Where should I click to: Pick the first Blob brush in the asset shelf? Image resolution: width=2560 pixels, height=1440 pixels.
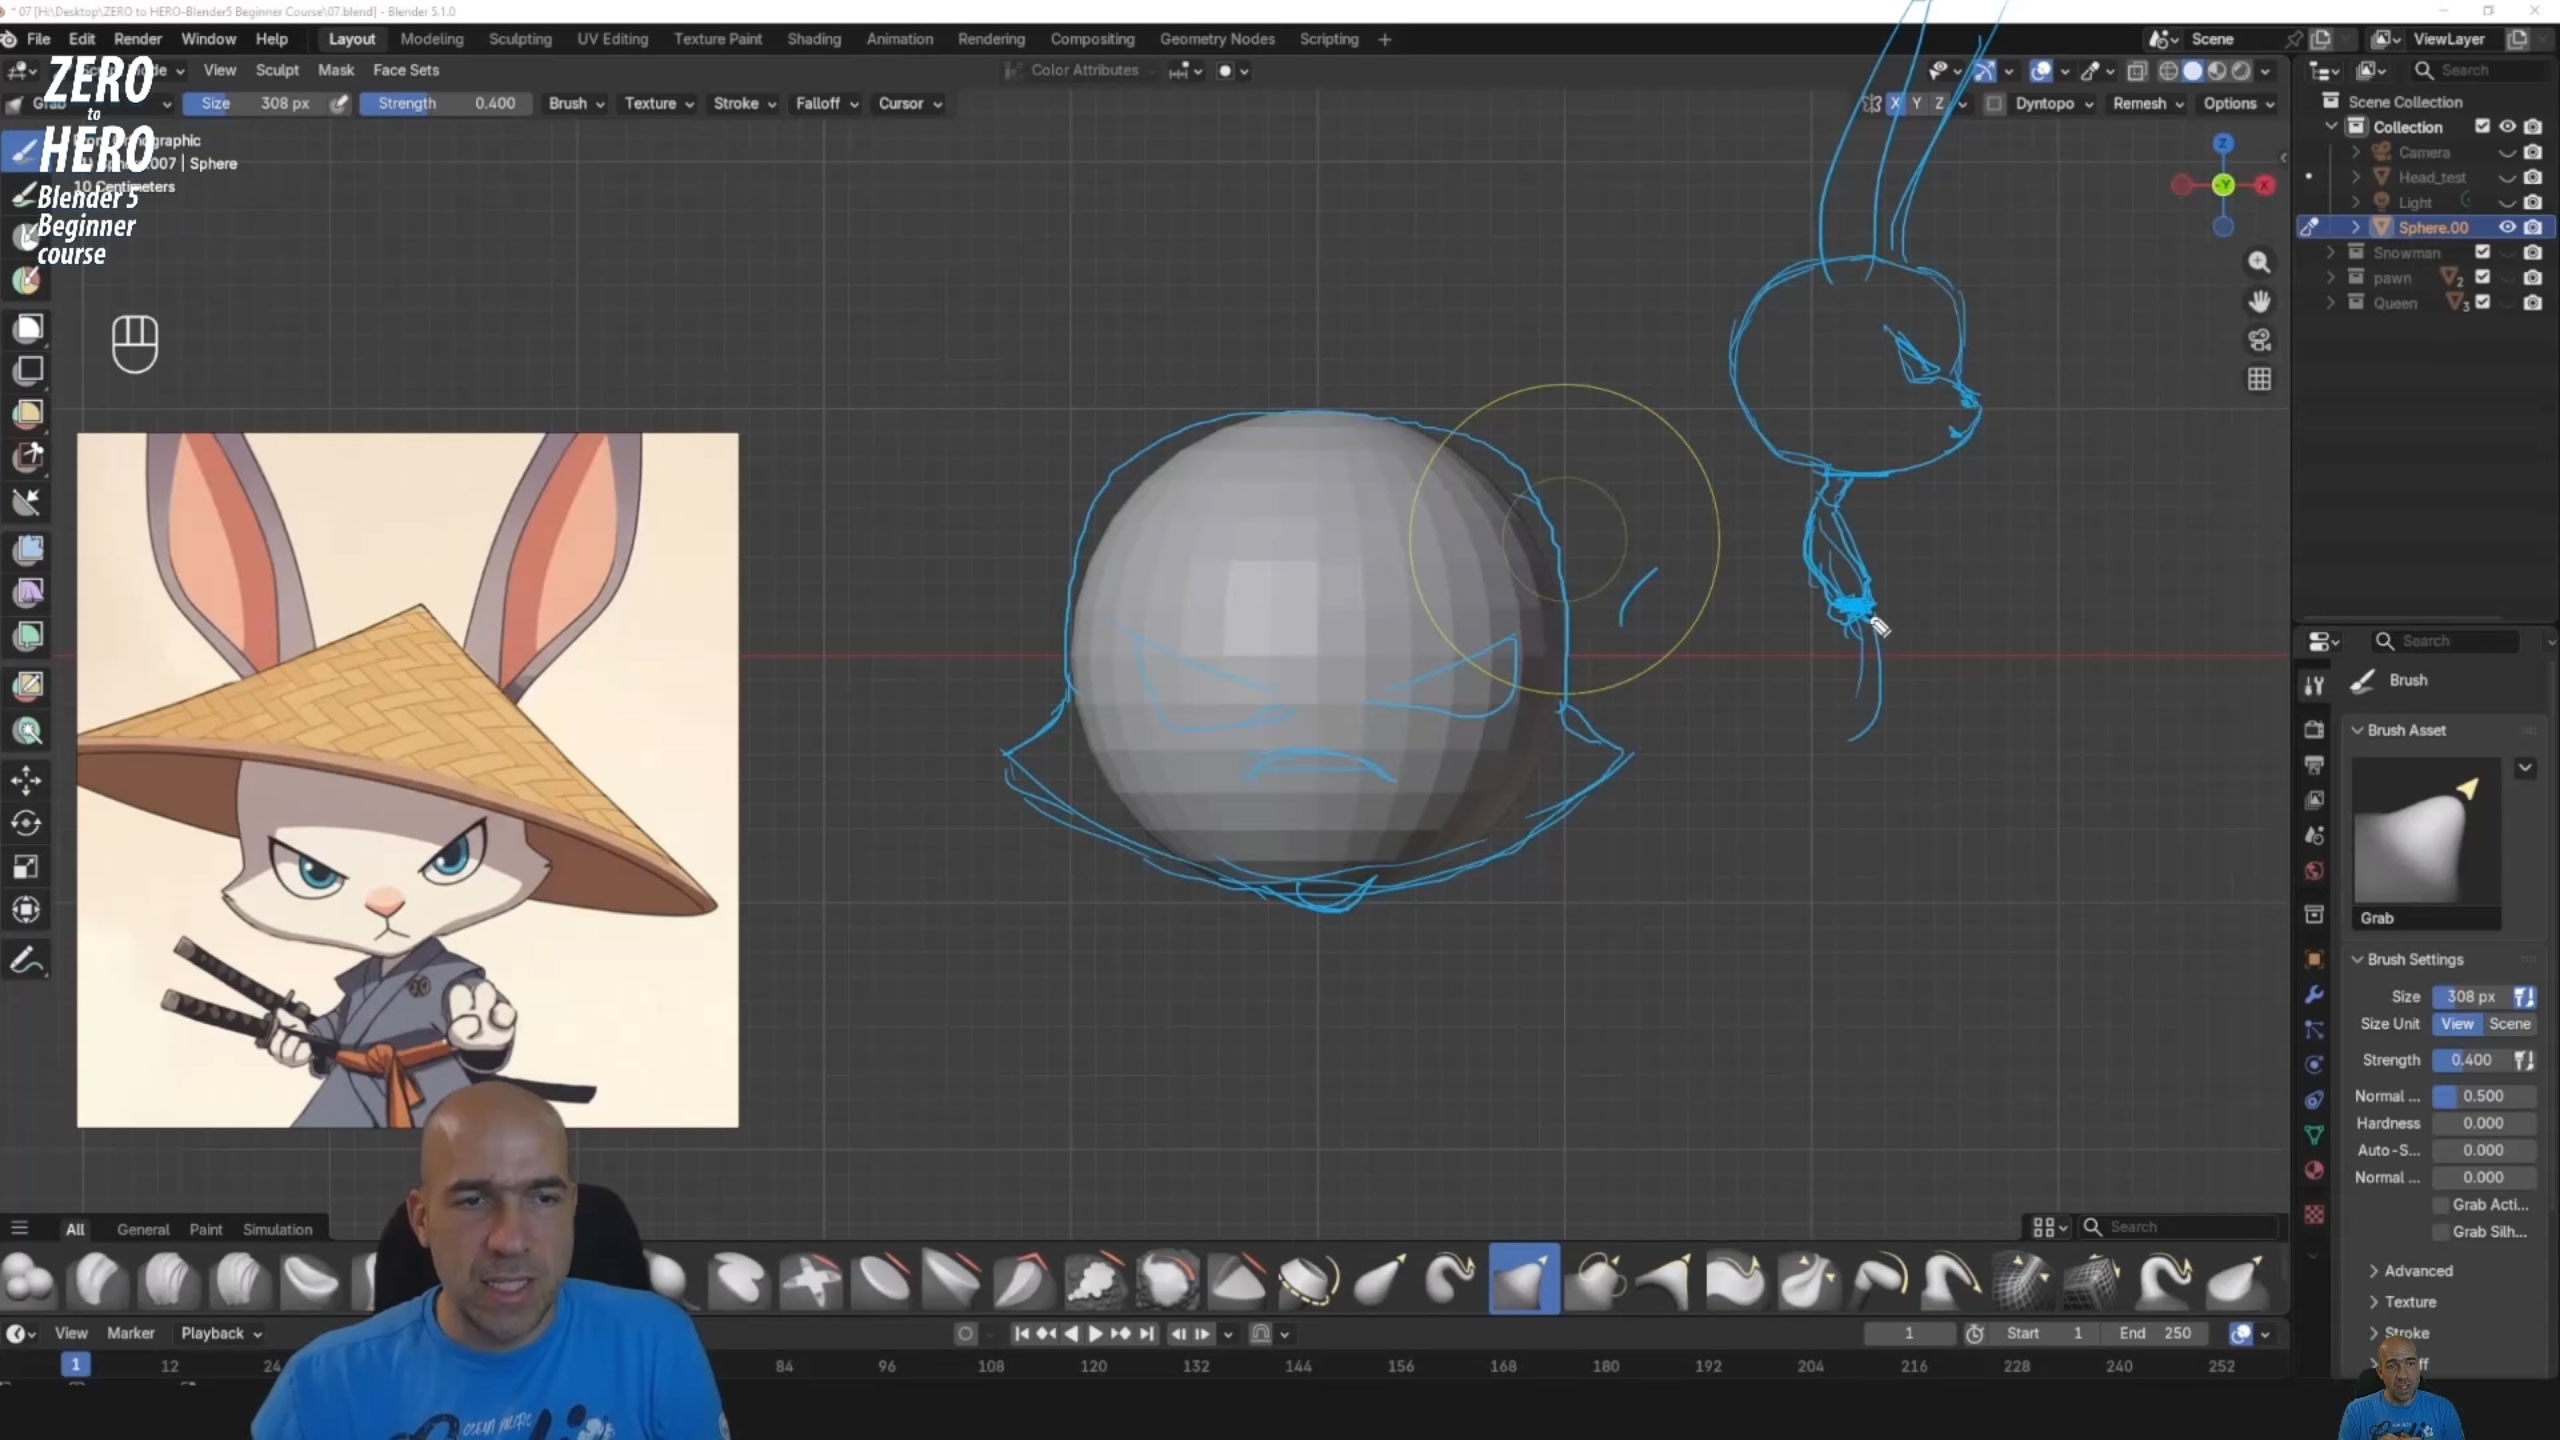pyautogui.click(x=28, y=1279)
